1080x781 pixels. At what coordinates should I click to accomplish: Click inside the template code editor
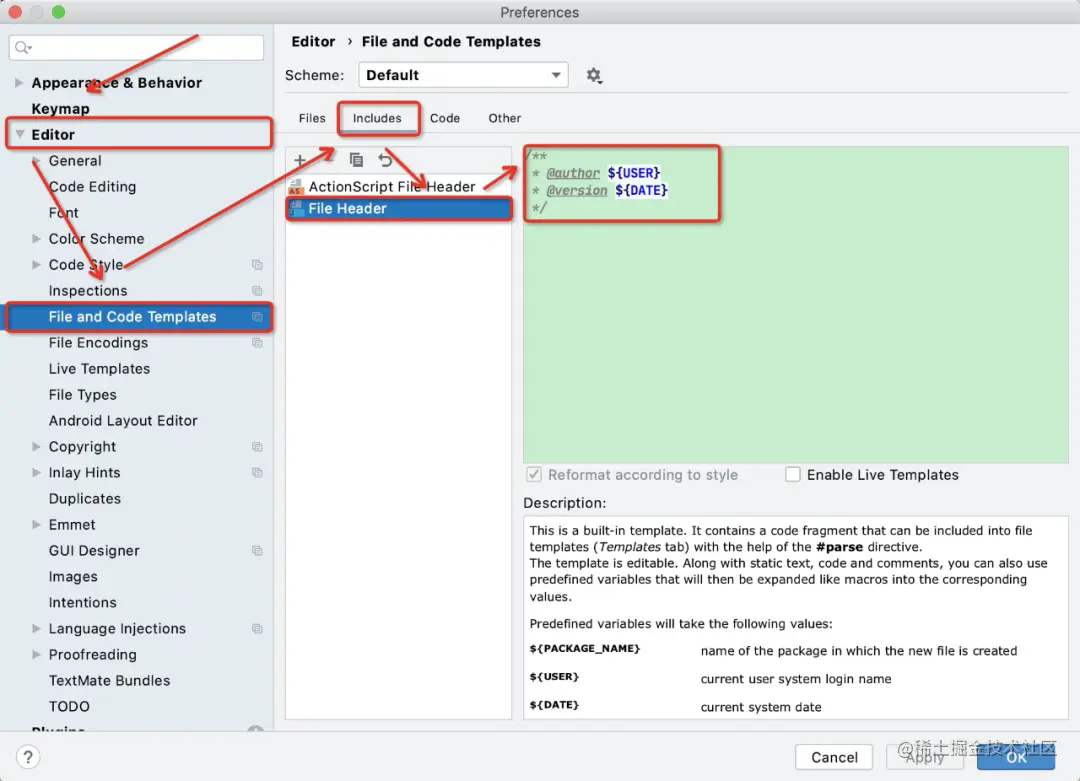click(796, 304)
